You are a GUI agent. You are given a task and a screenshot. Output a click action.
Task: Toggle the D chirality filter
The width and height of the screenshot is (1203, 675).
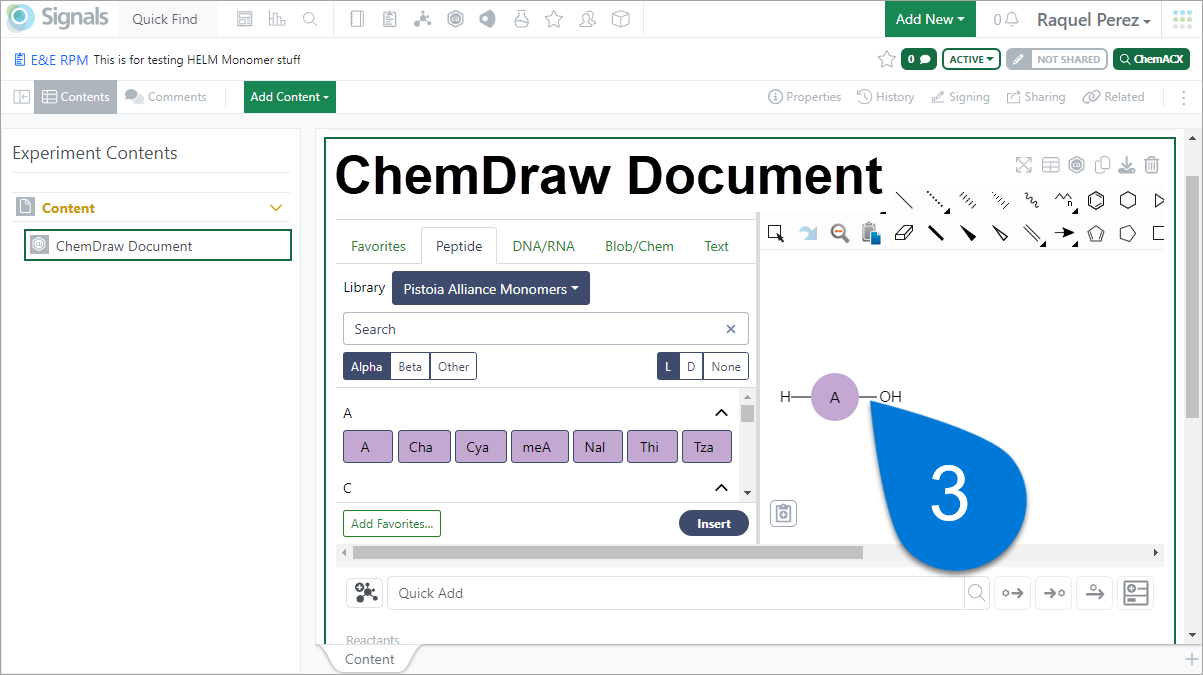[x=690, y=367]
